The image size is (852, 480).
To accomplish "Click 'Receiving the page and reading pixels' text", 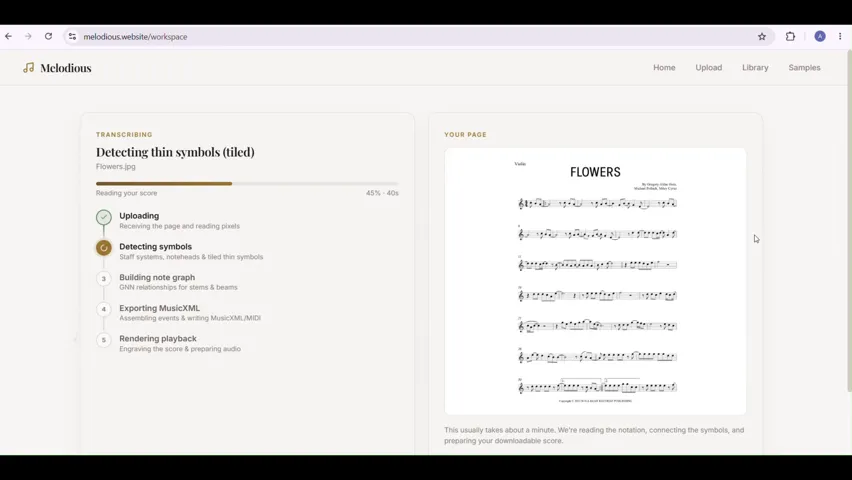I will (179, 226).
